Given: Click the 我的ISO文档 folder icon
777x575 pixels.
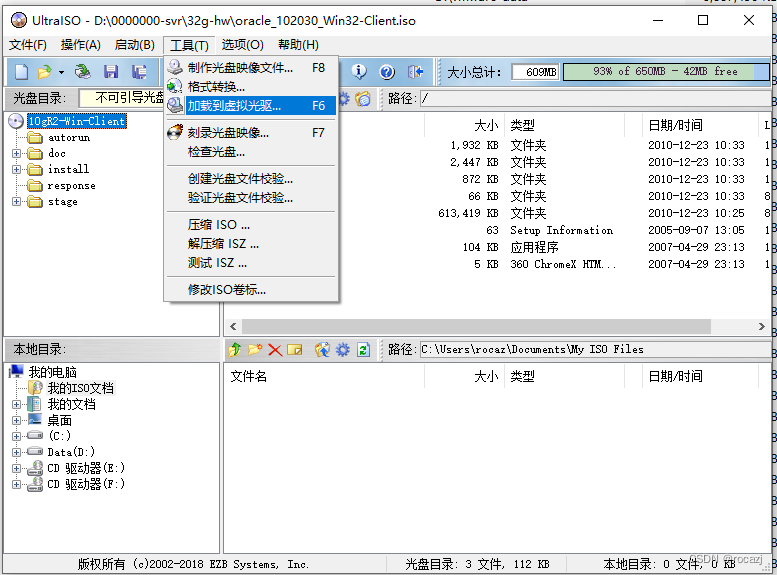Looking at the screenshot, I should point(35,388).
